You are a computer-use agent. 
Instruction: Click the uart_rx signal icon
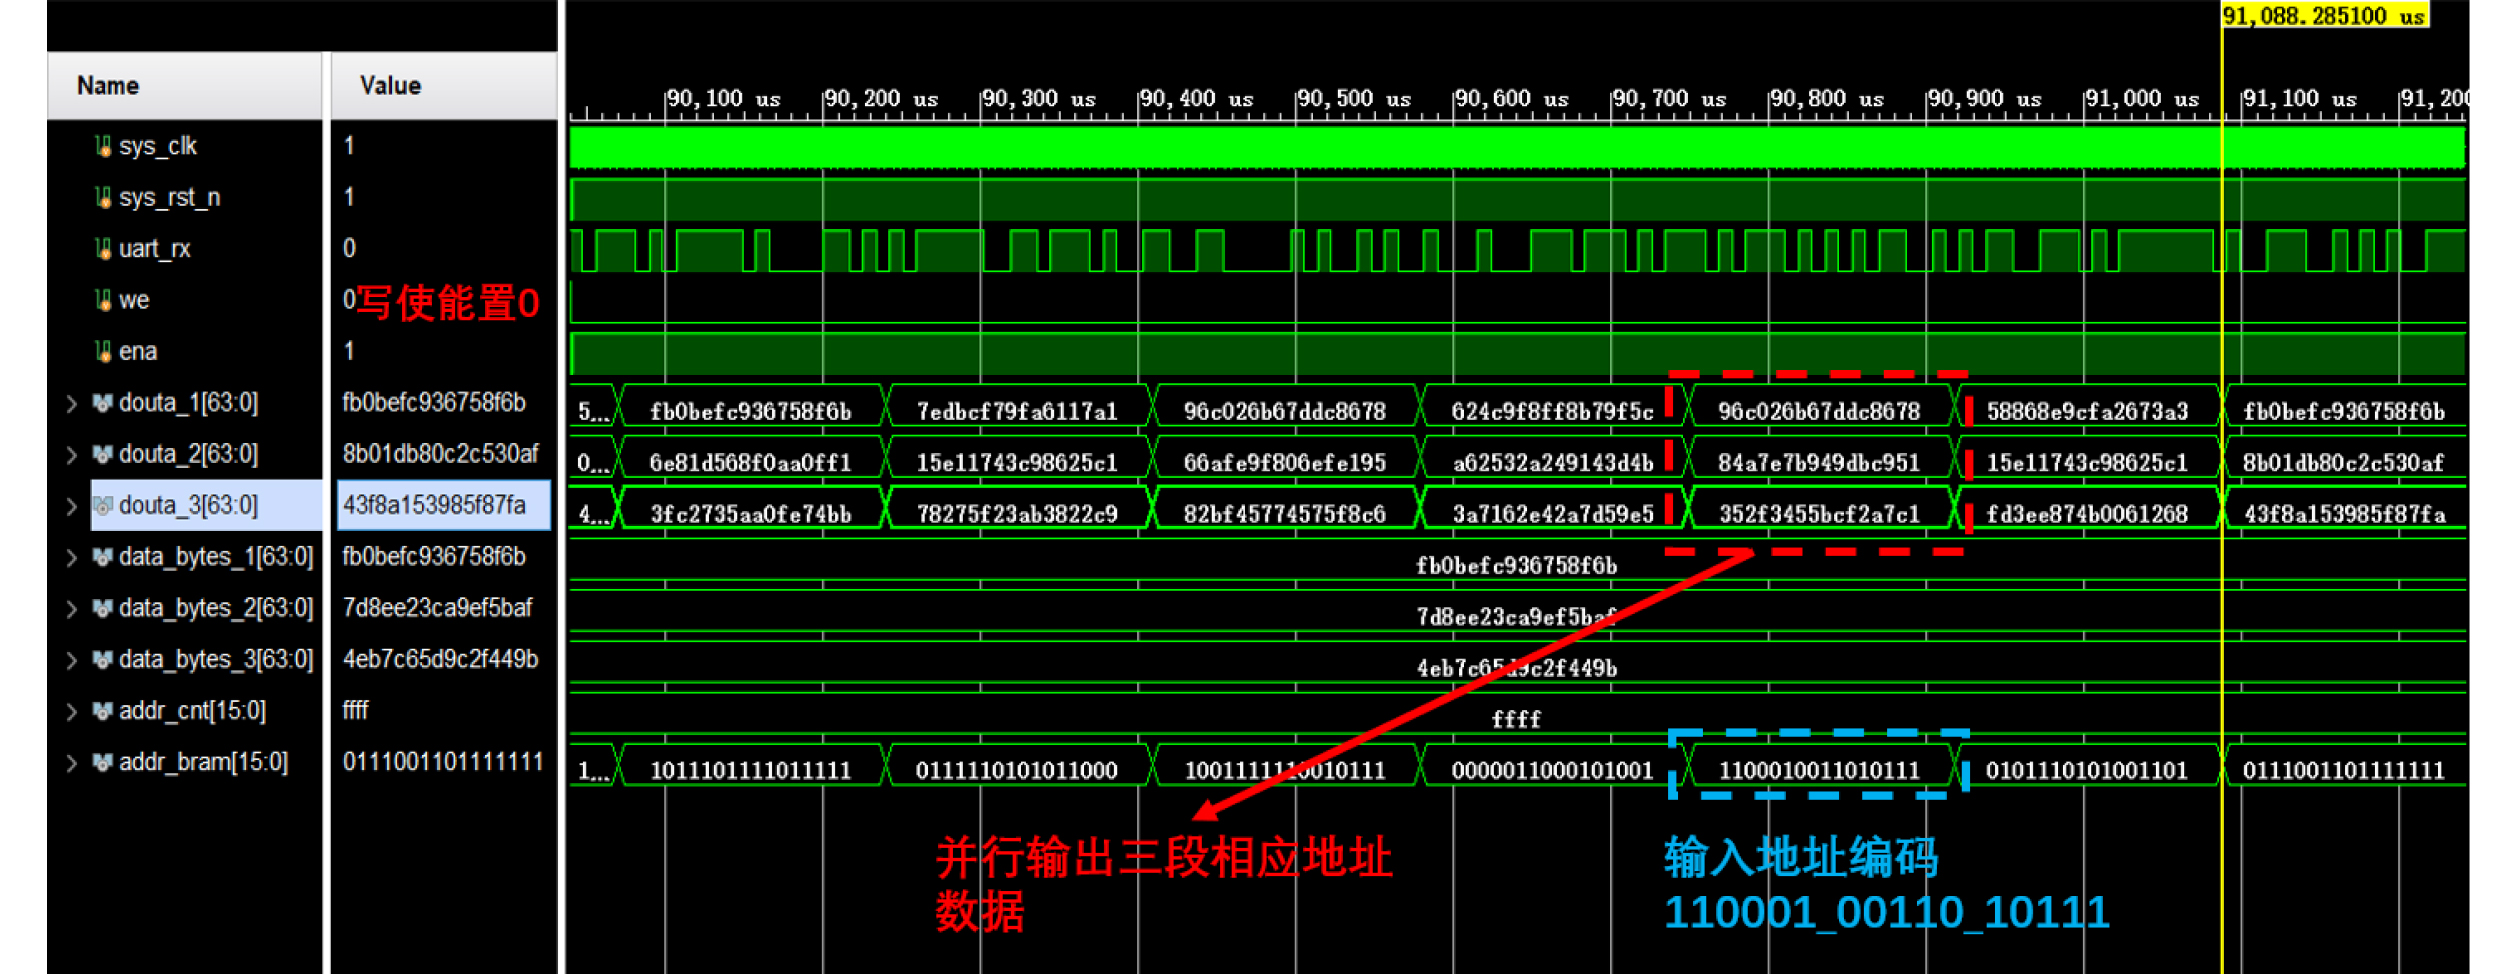click(102, 249)
